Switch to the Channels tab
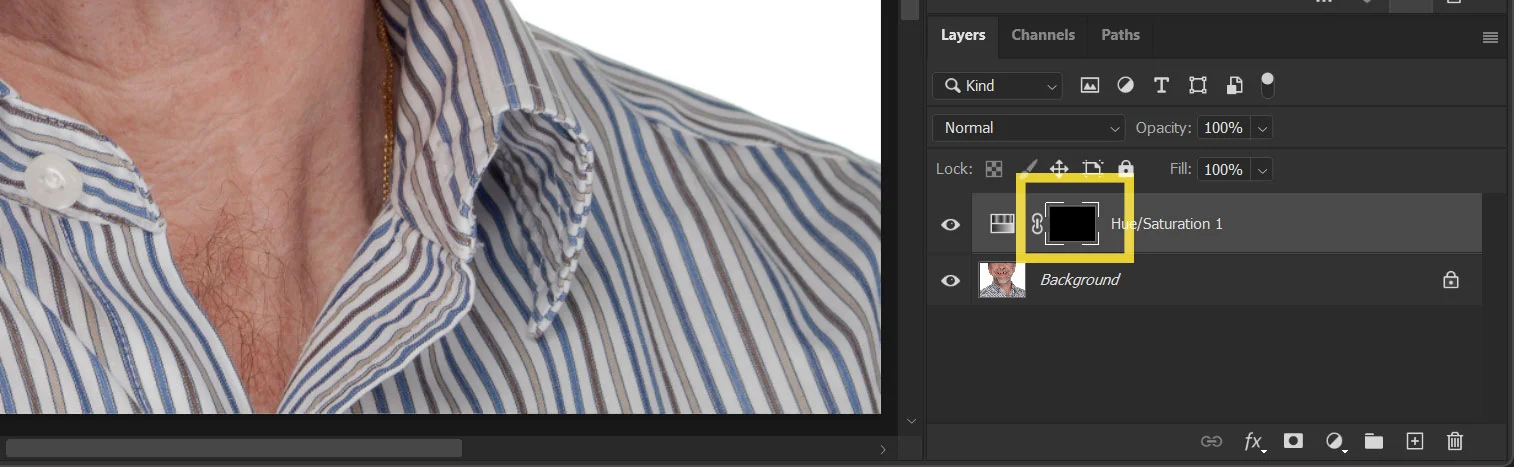The height and width of the screenshot is (467, 1514). [x=1043, y=35]
